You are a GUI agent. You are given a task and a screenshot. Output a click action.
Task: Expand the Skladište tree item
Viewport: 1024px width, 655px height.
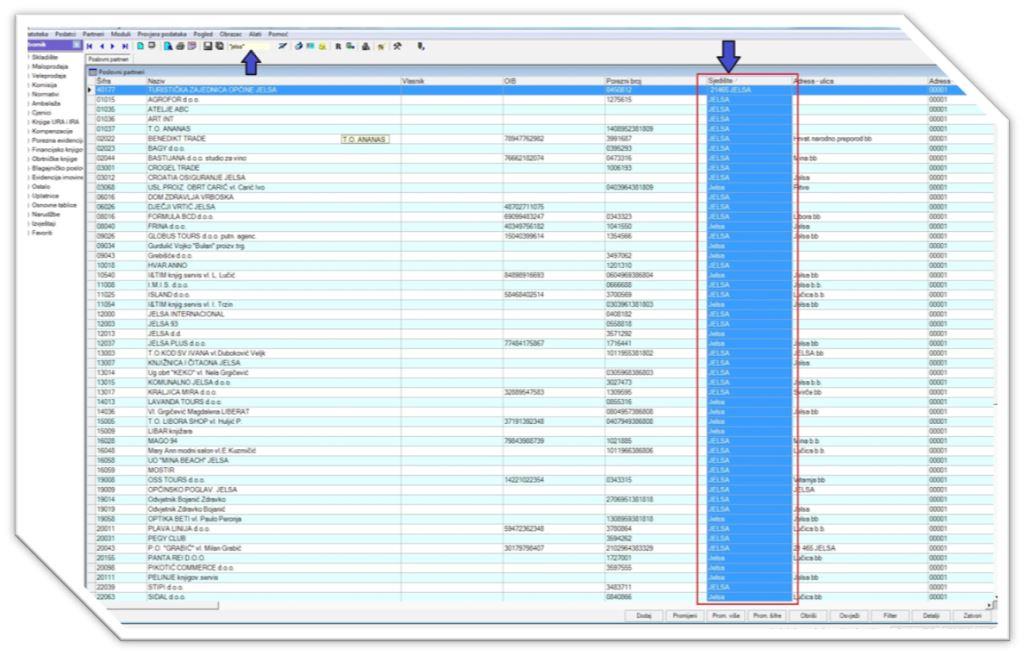47,57
